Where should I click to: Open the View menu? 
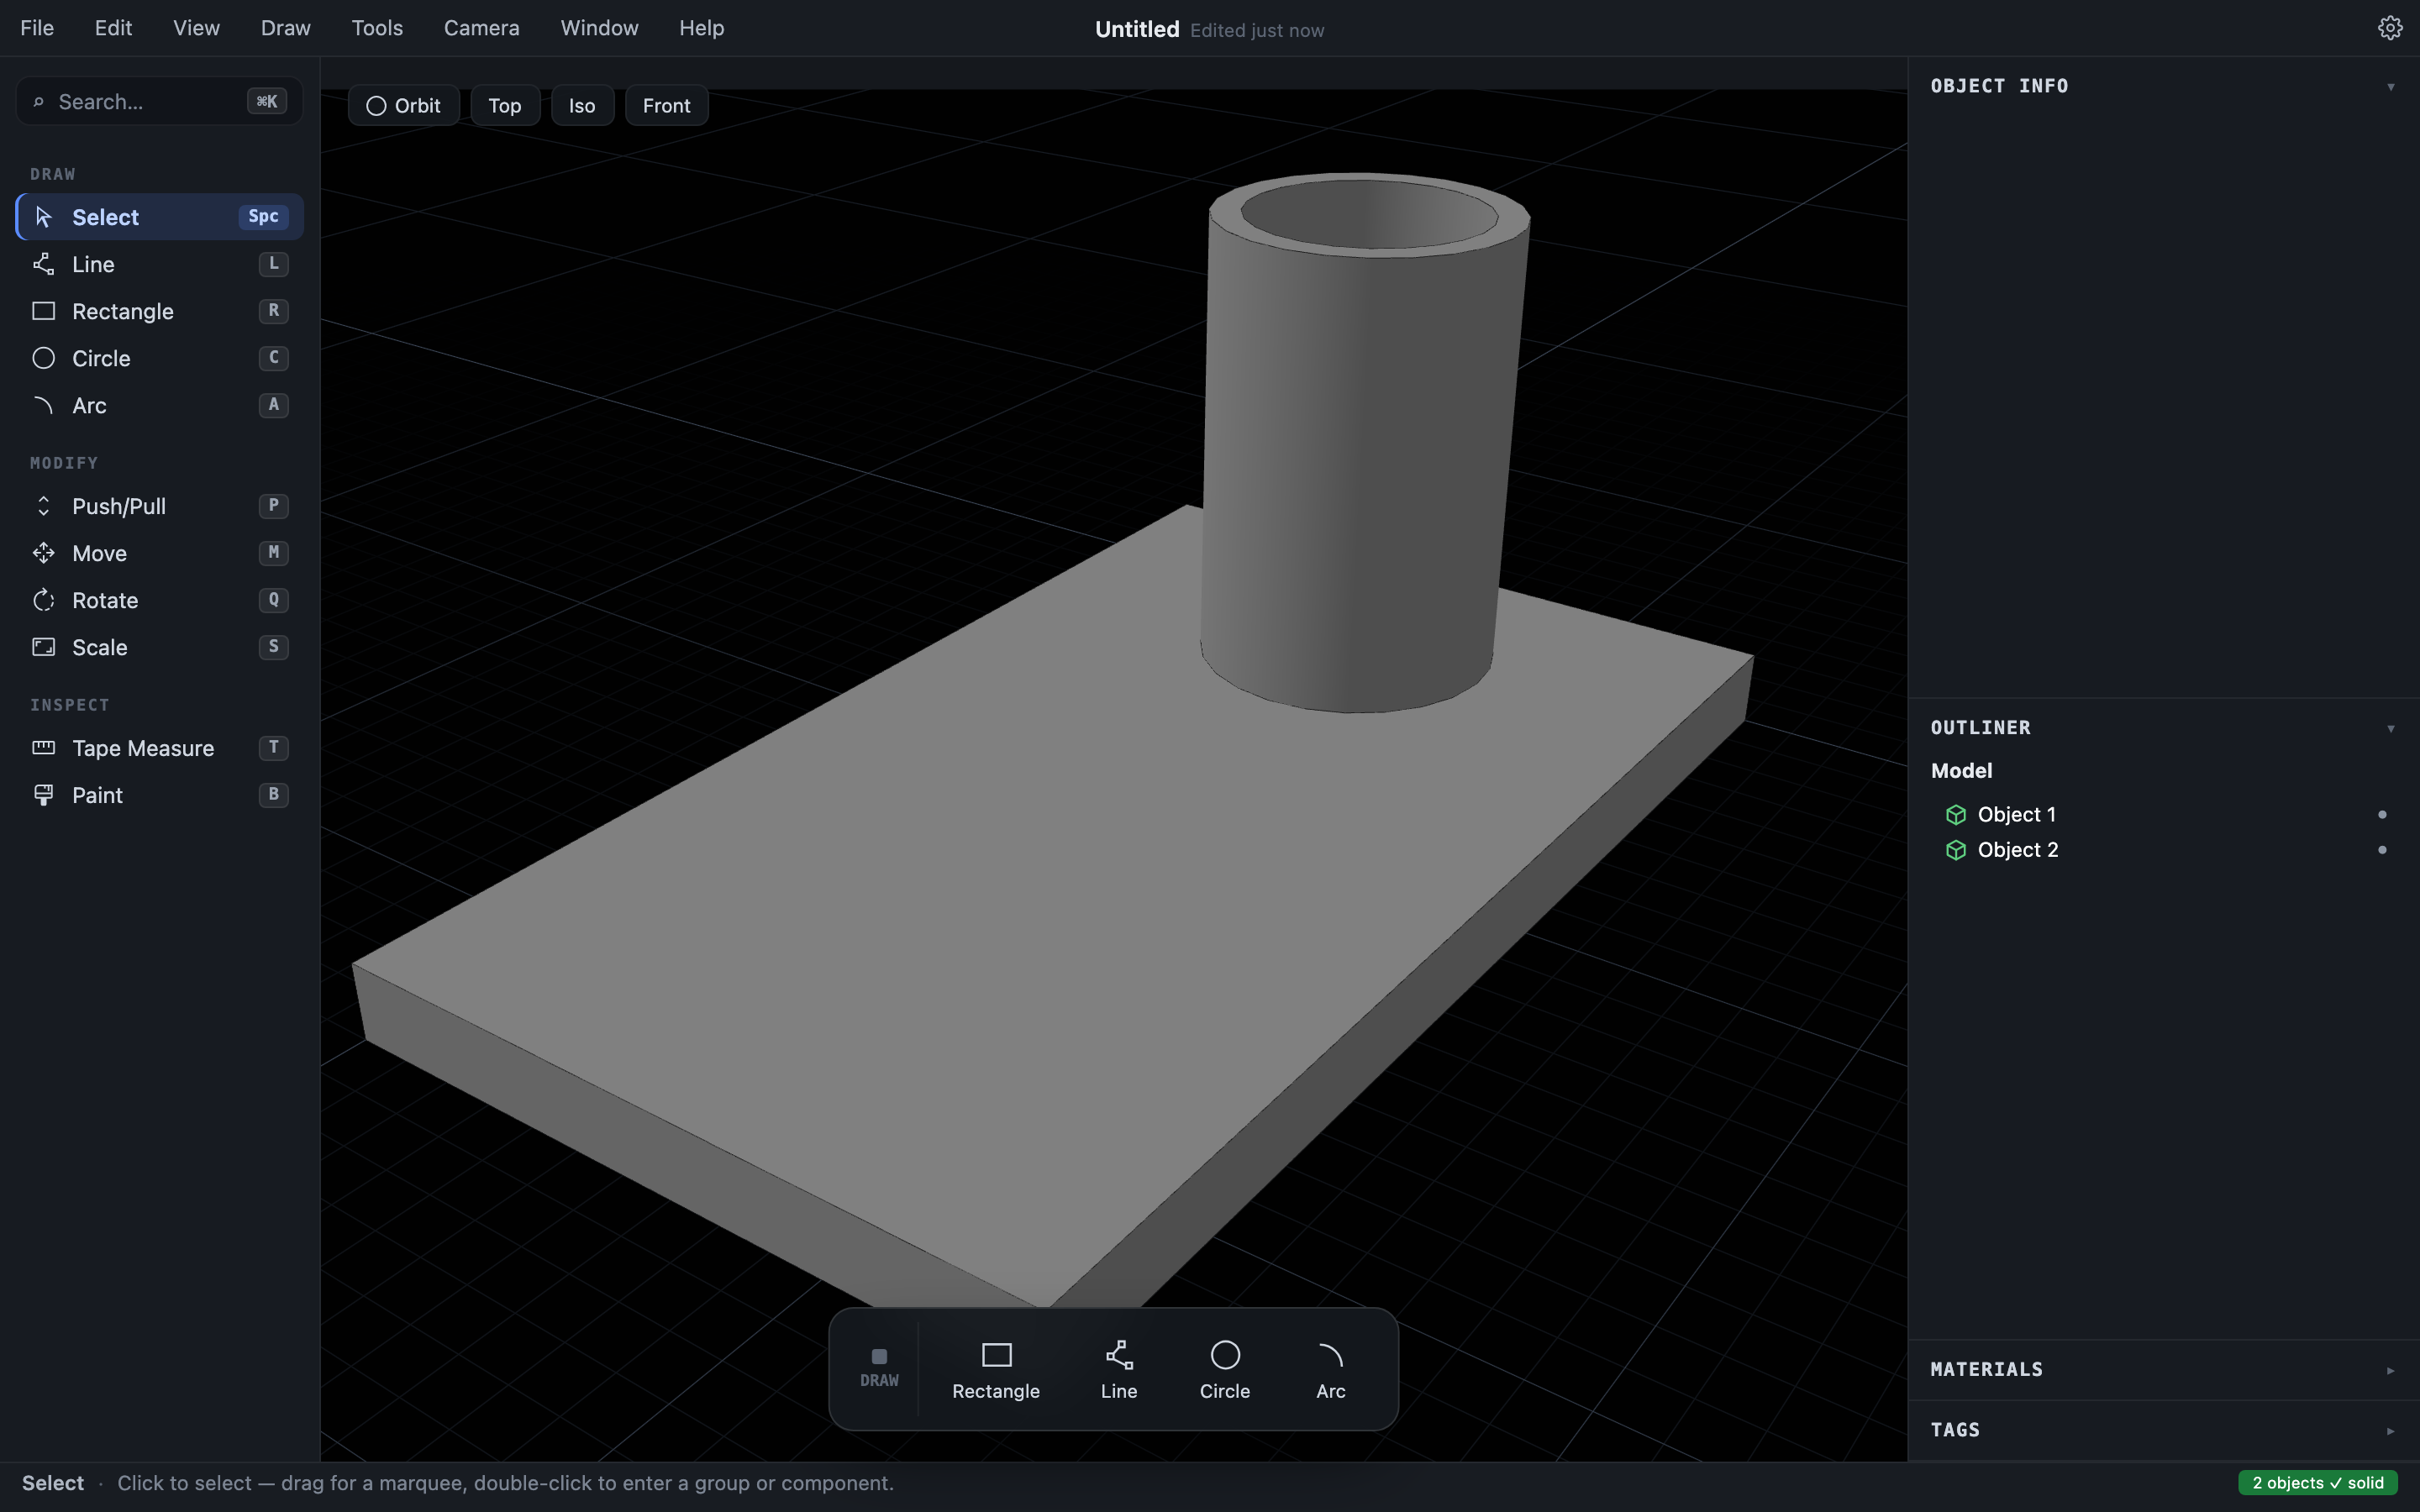point(196,28)
